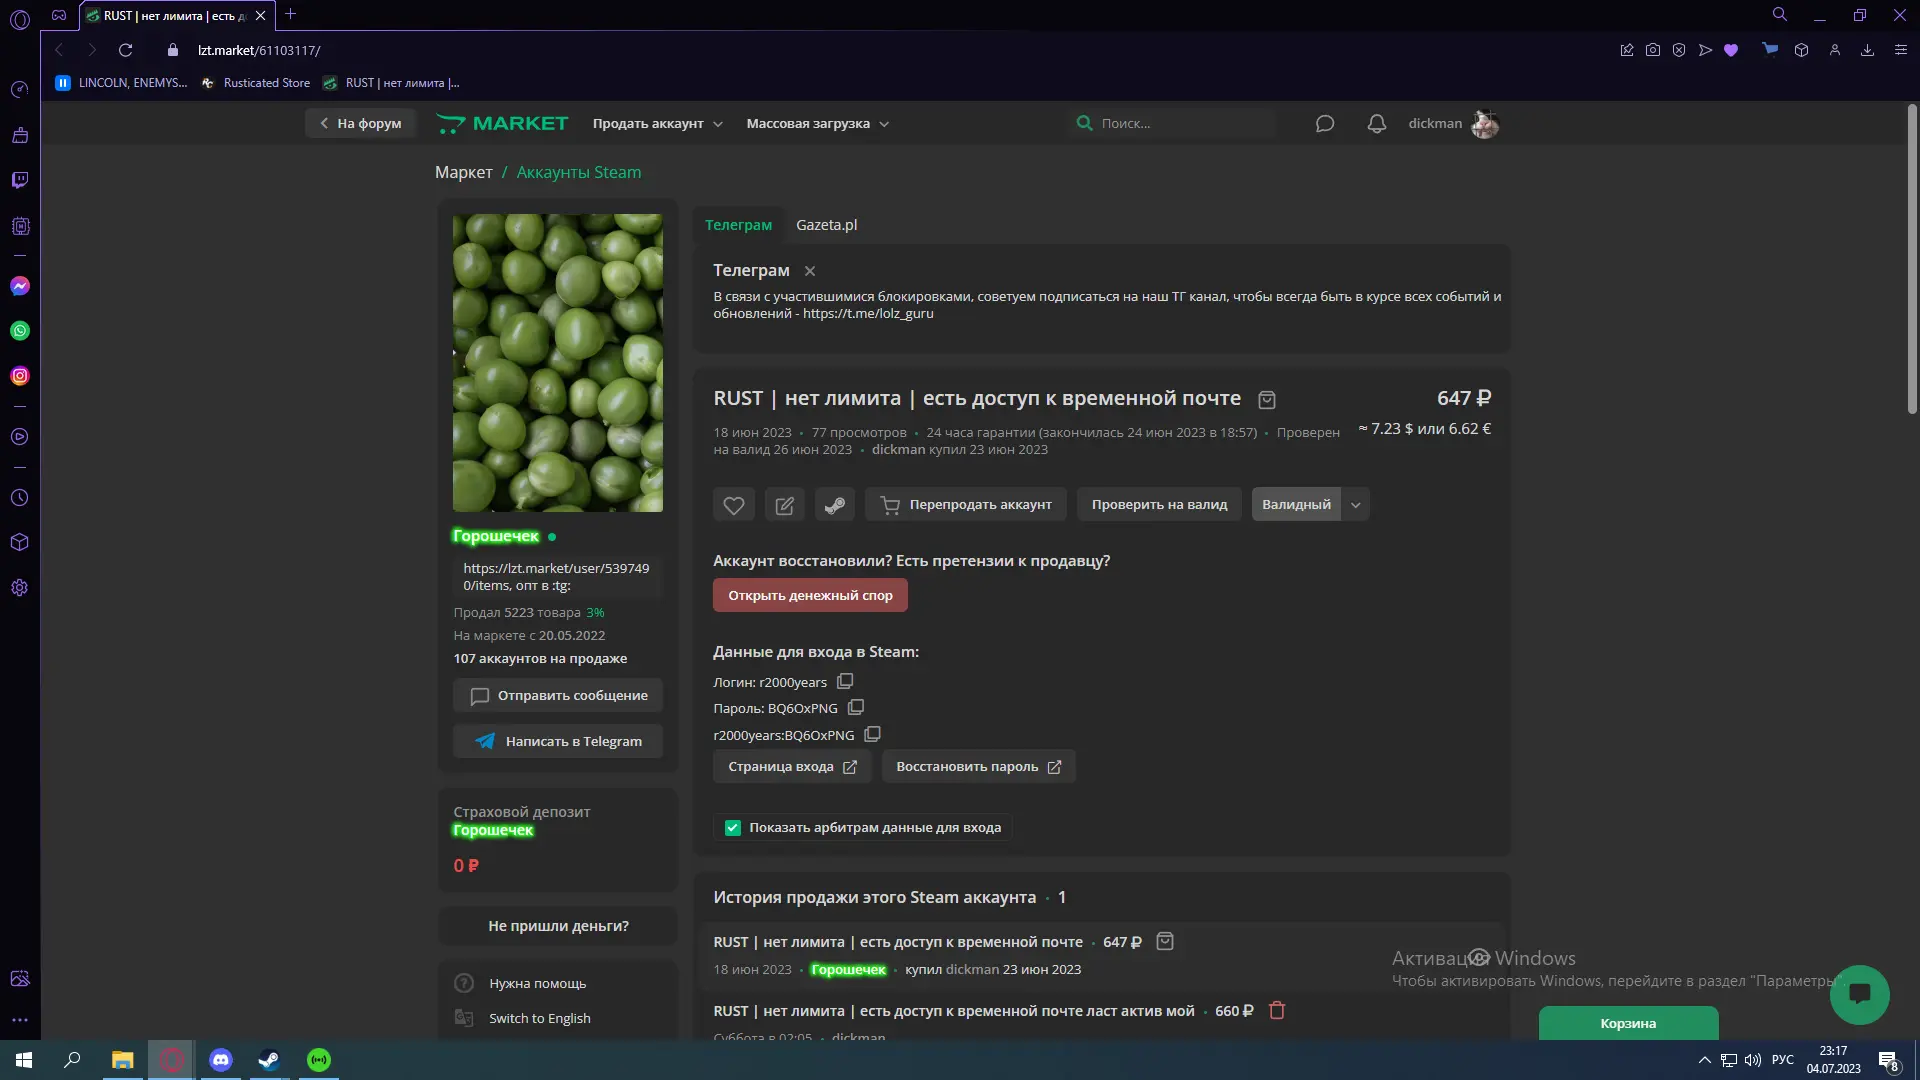This screenshot has width=1920, height=1080.
Task: Dismiss the Телеграм notice with the X
Action: pyautogui.click(x=810, y=271)
